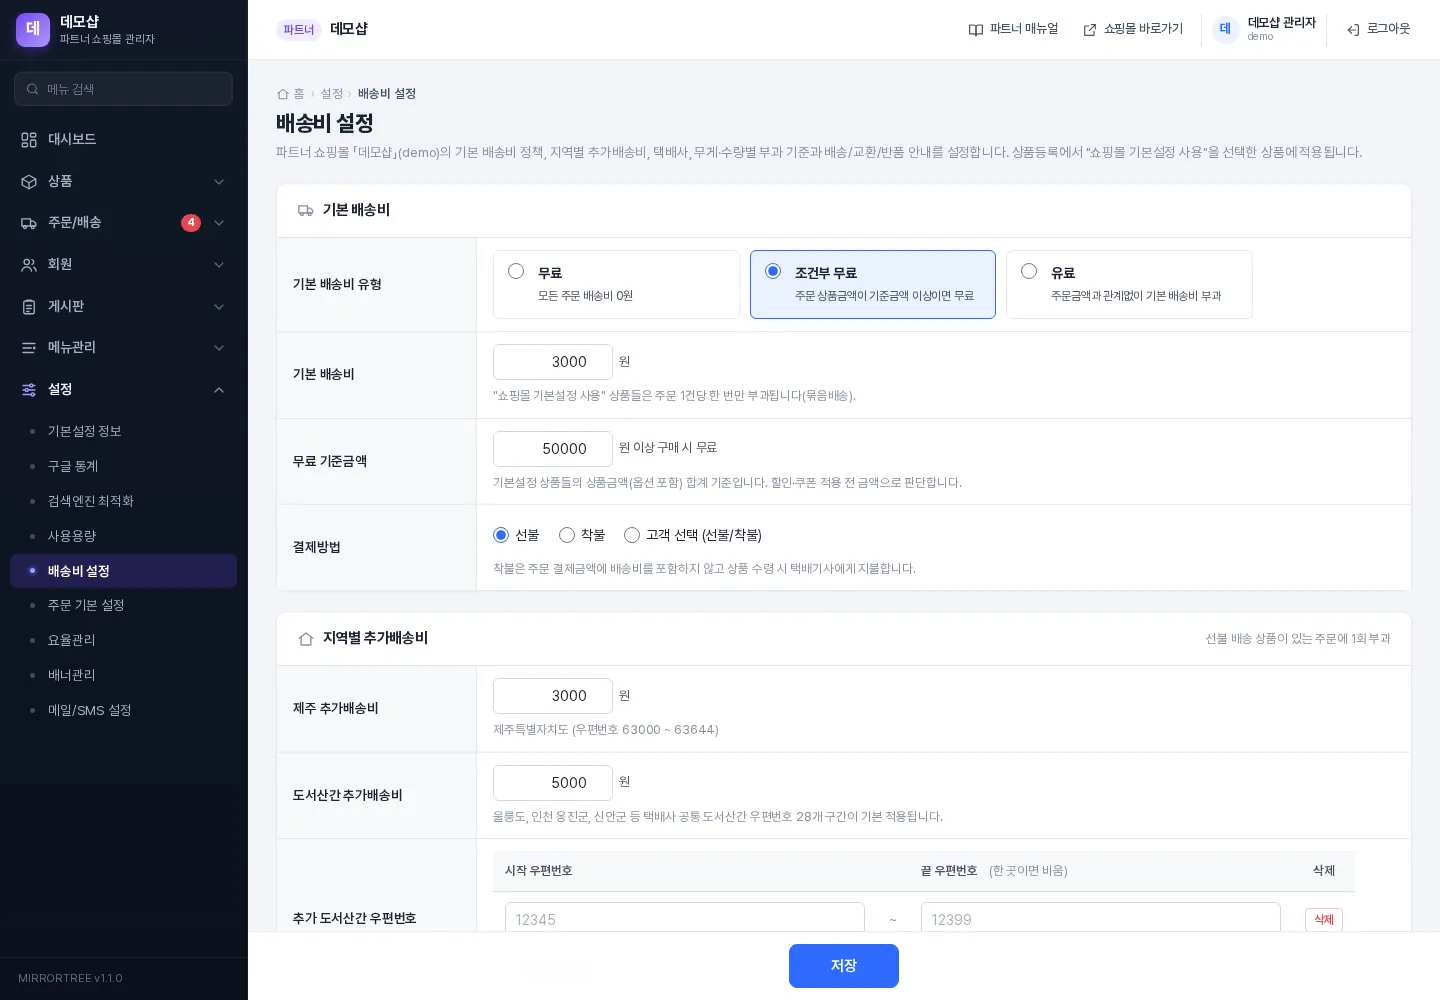Expand the 회원 menu chevron

tap(219, 264)
